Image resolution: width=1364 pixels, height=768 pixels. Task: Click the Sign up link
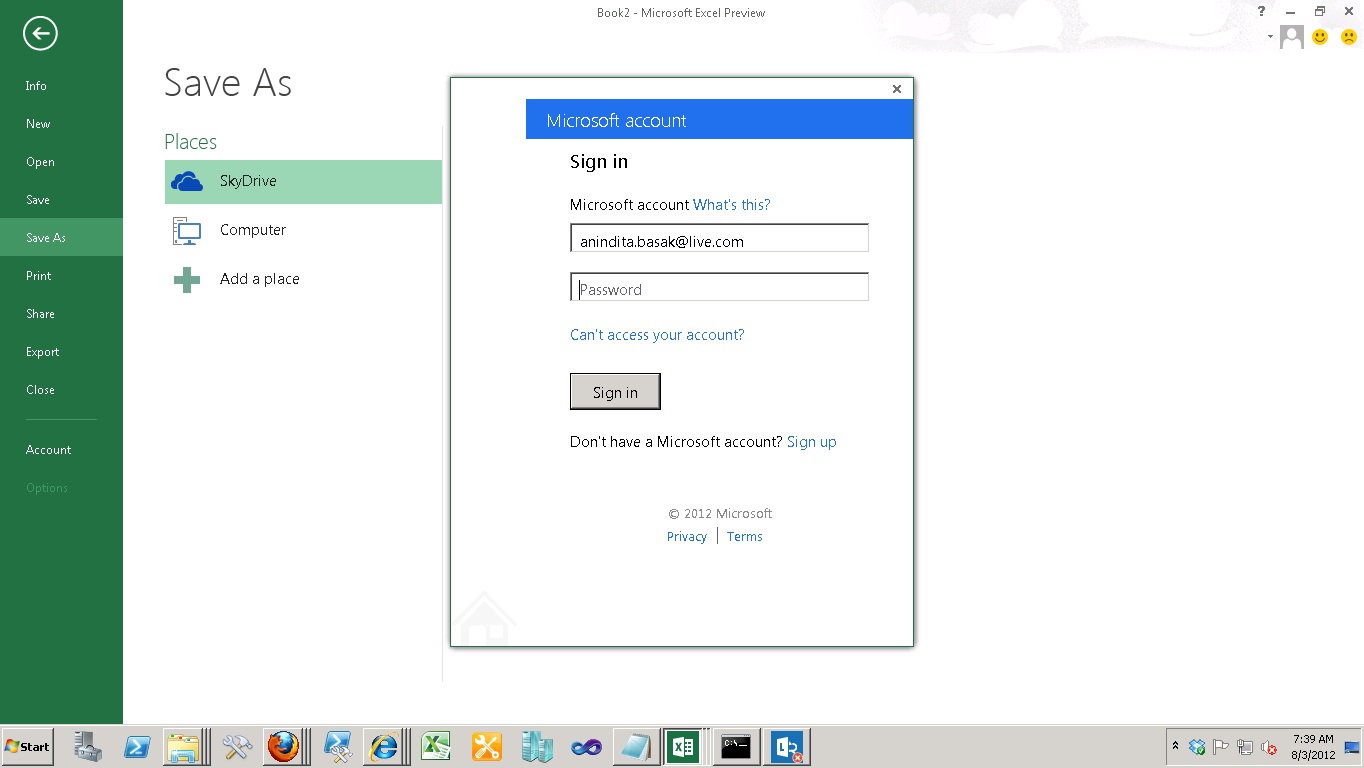point(812,442)
